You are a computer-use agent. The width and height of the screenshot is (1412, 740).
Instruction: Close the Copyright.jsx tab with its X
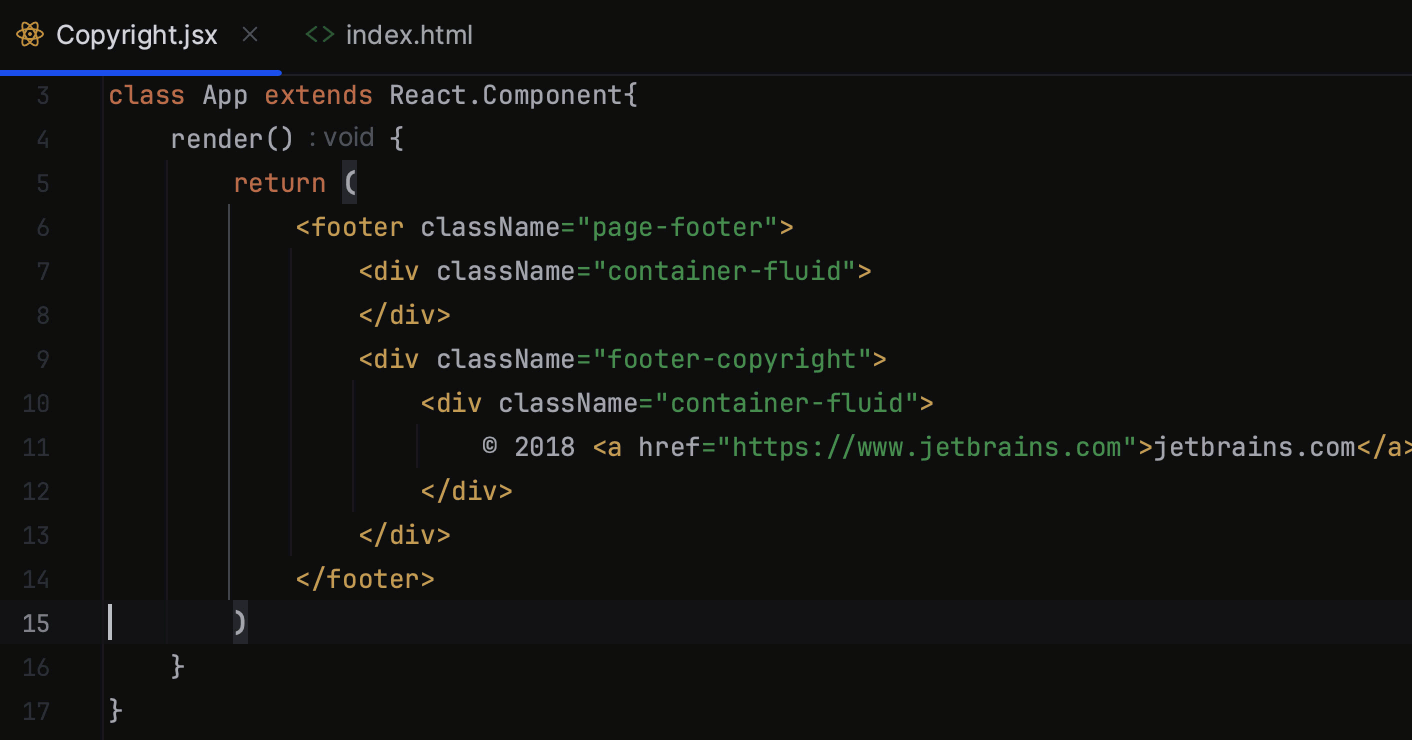pyautogui.click(x=249, y=34)
